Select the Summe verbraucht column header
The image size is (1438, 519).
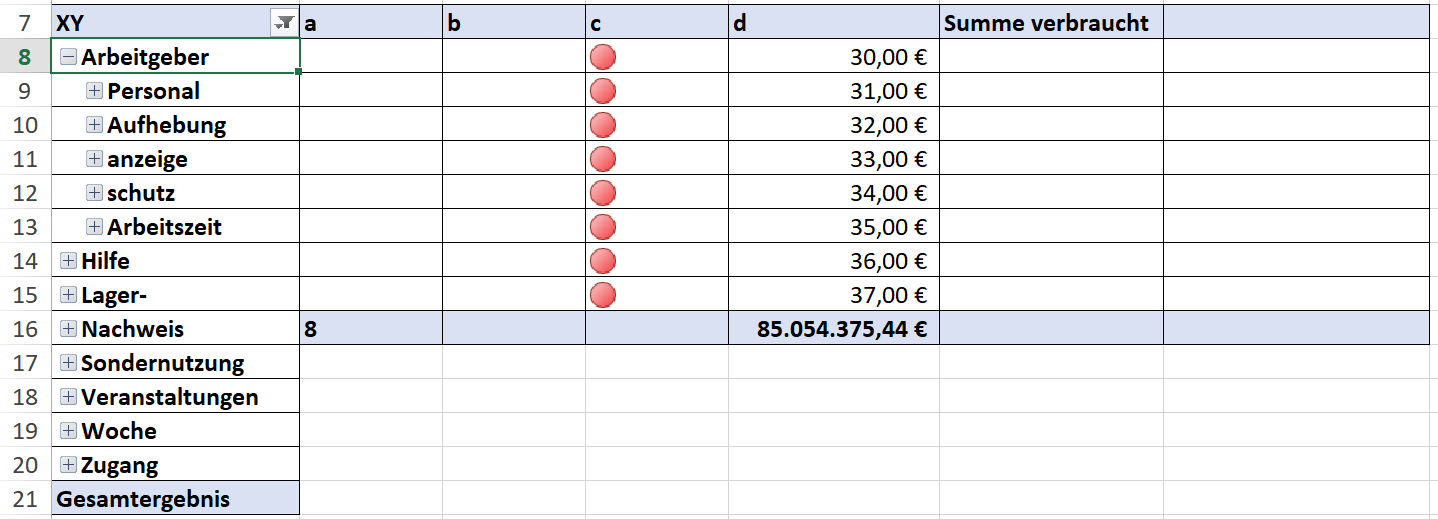point(1051,22)
